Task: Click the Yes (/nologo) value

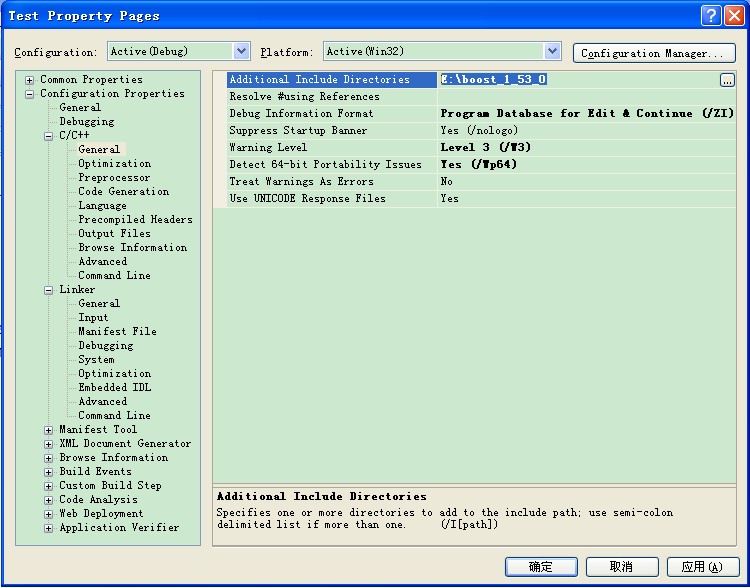Action: click(587, 131)
